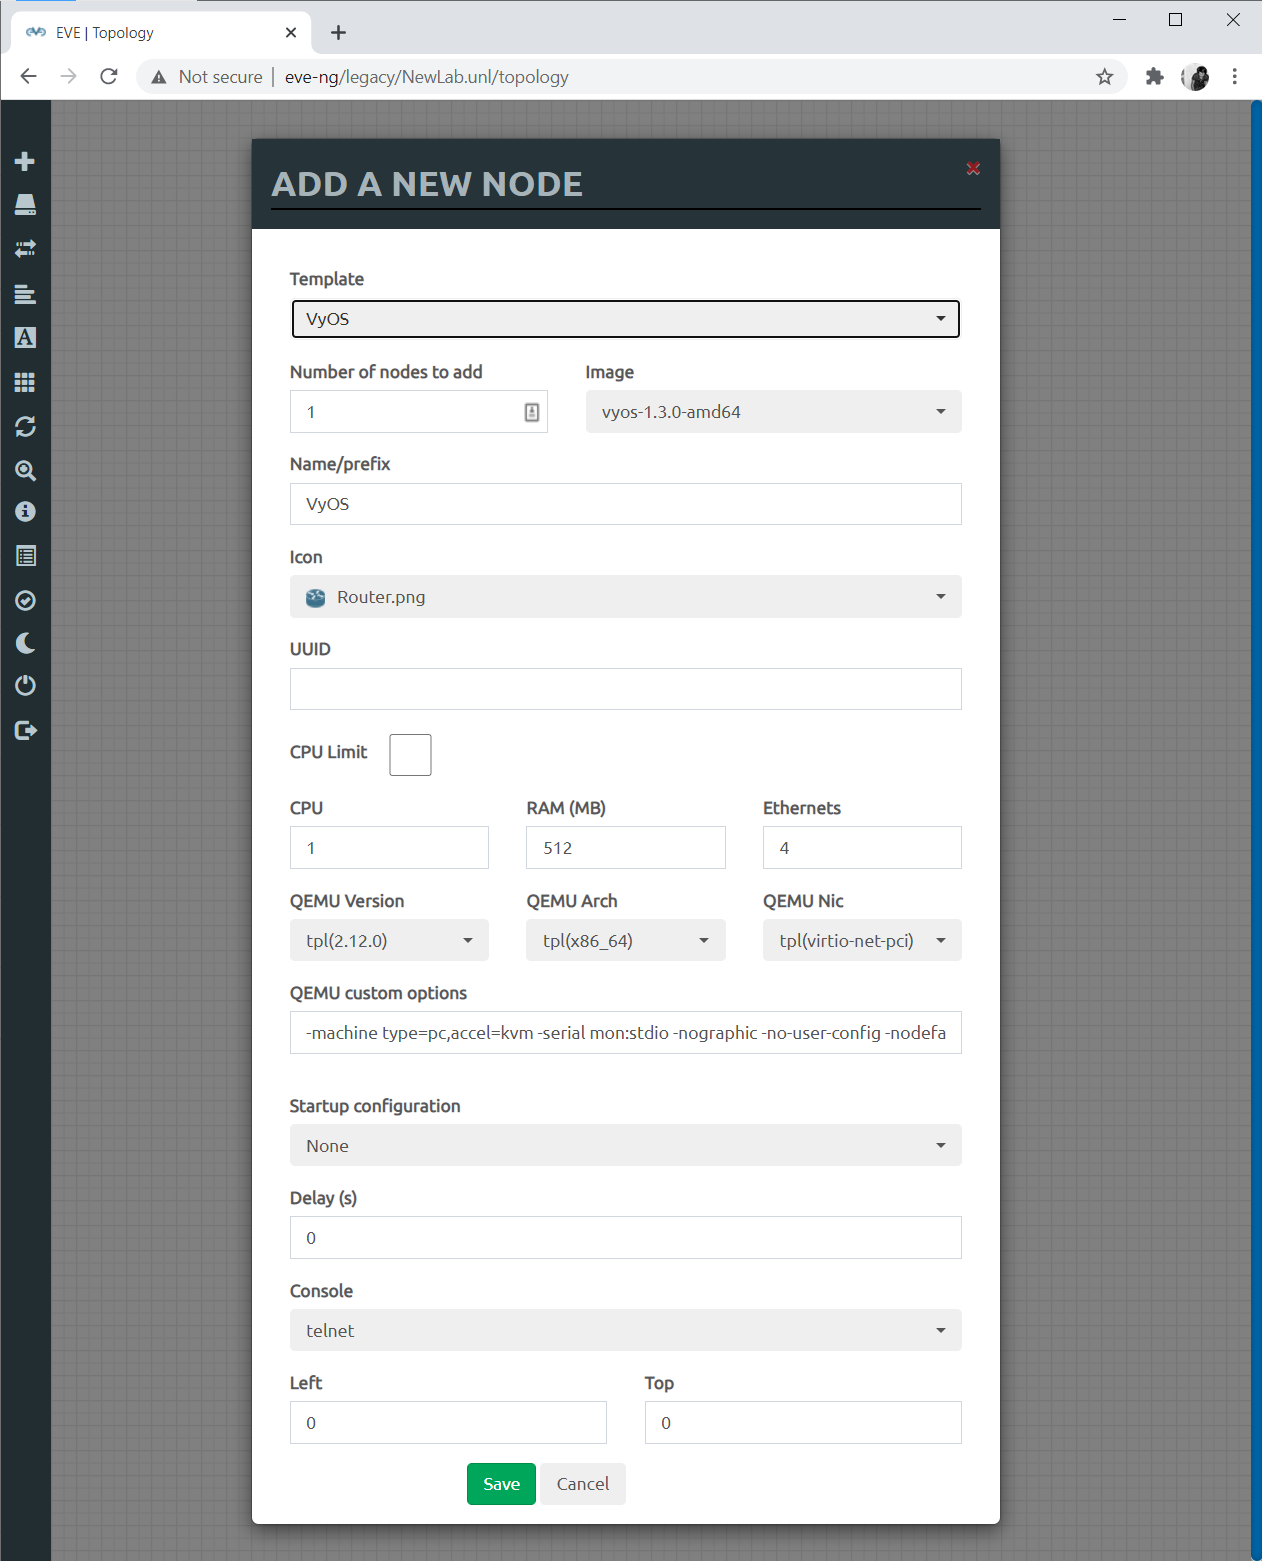Open the Icon selector showing Router.png
This screenshot has height=1561, width=1262.
tap(625, 596)
